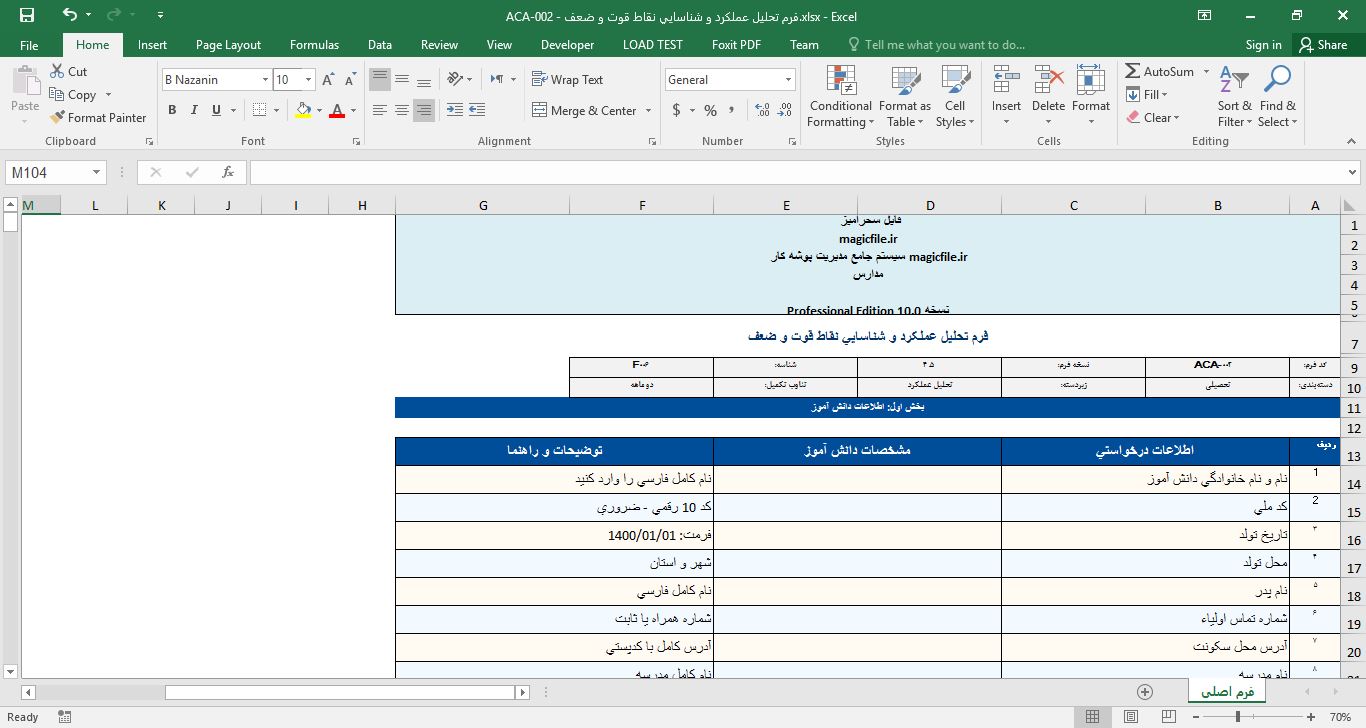The width and height of the screenshot is (1366, 728).
Task: Switch to the Formulas ribbon tab
Action: pyautogui.click(x=314, y=44)
